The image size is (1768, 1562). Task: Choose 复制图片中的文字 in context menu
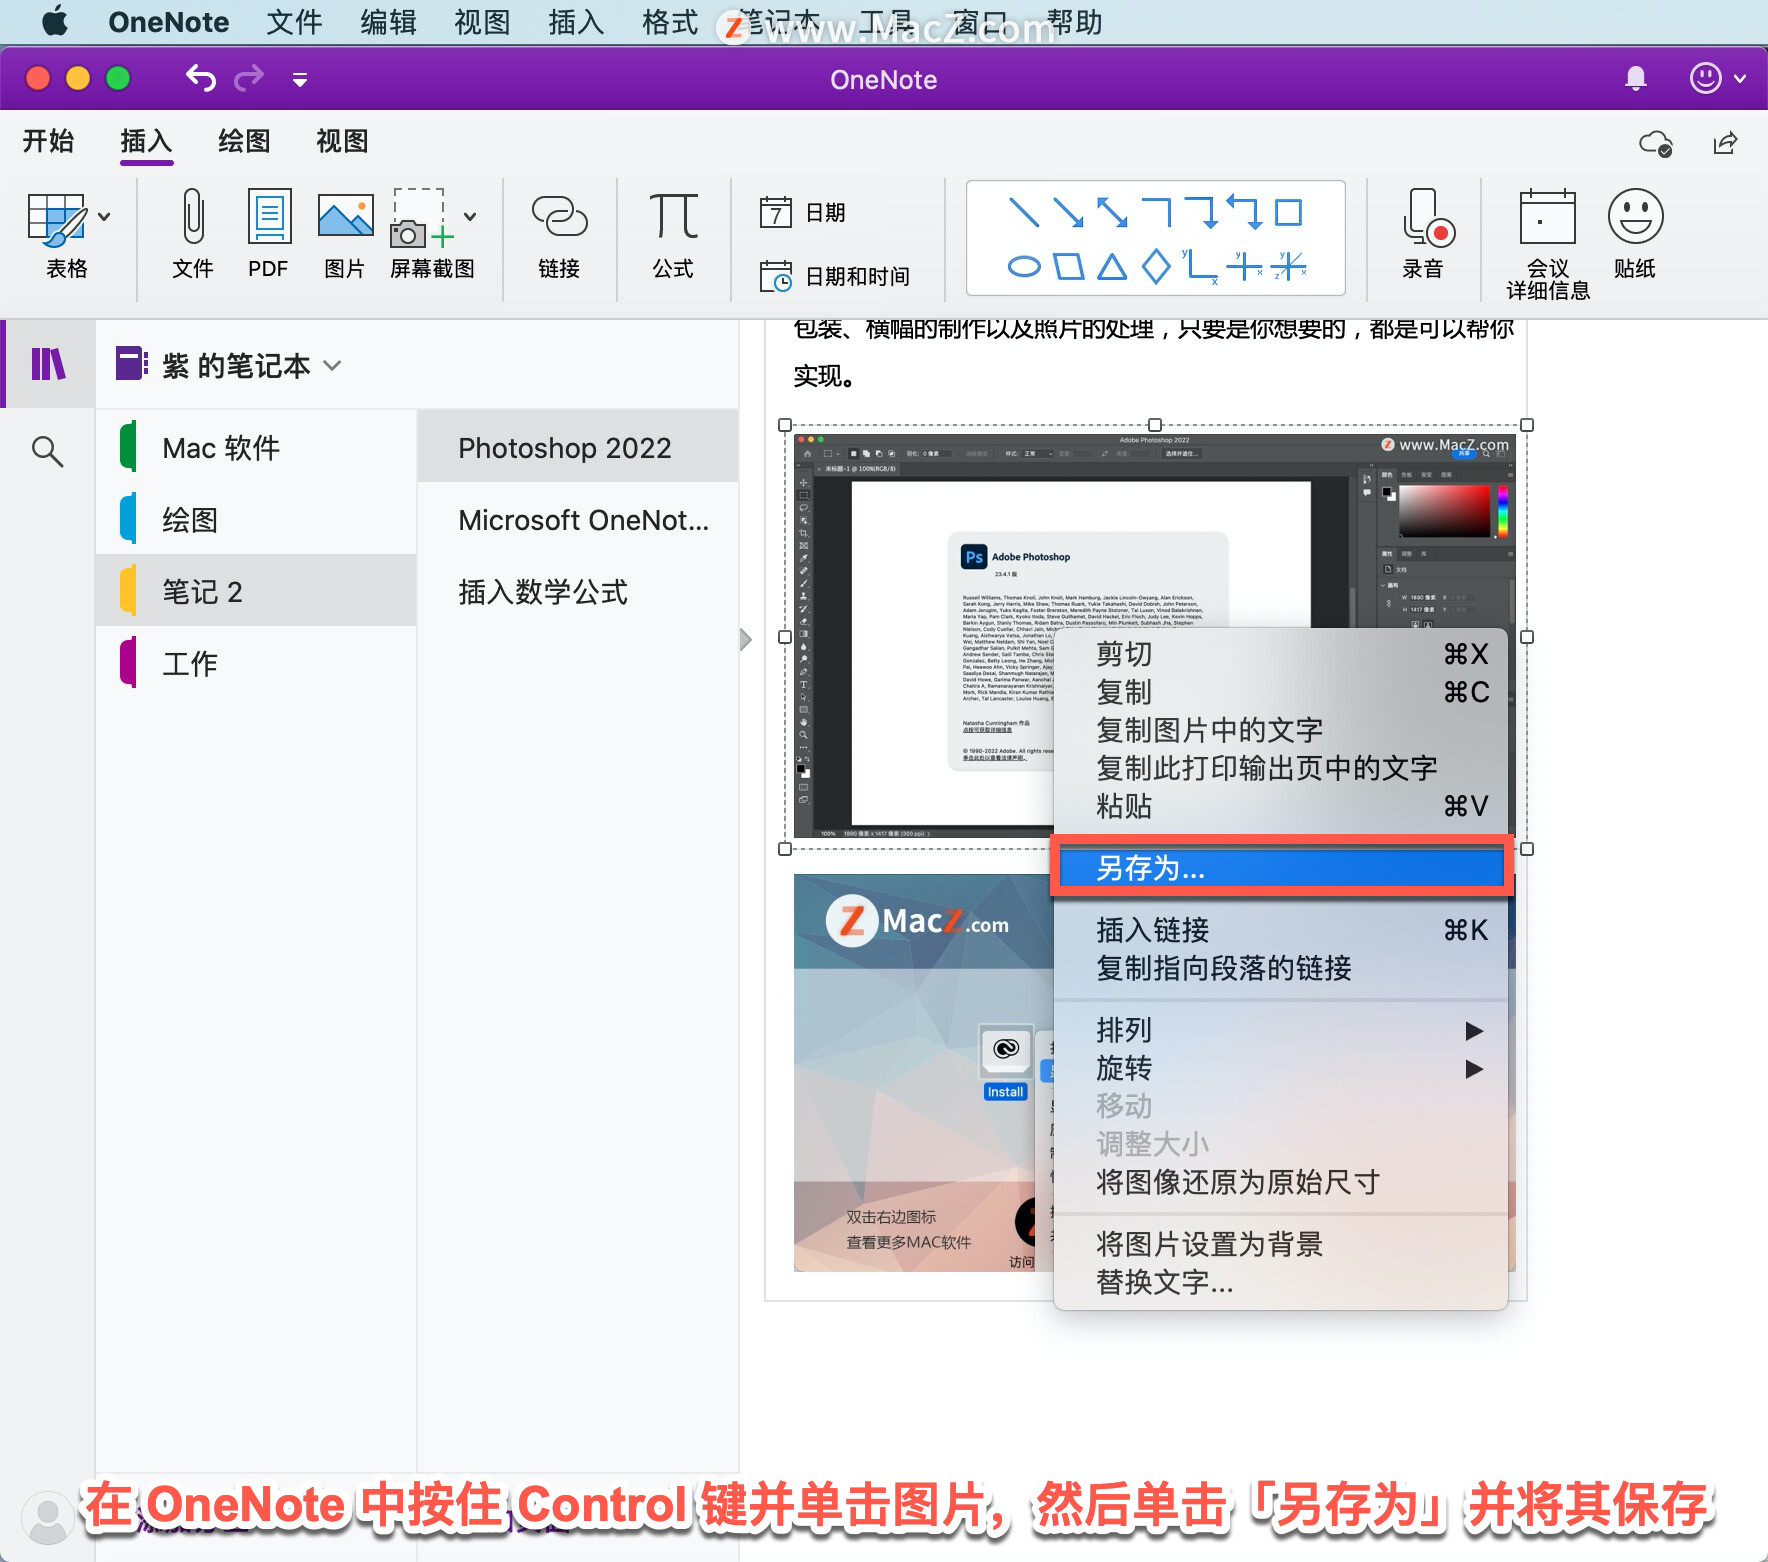[x=1281, y=730]
